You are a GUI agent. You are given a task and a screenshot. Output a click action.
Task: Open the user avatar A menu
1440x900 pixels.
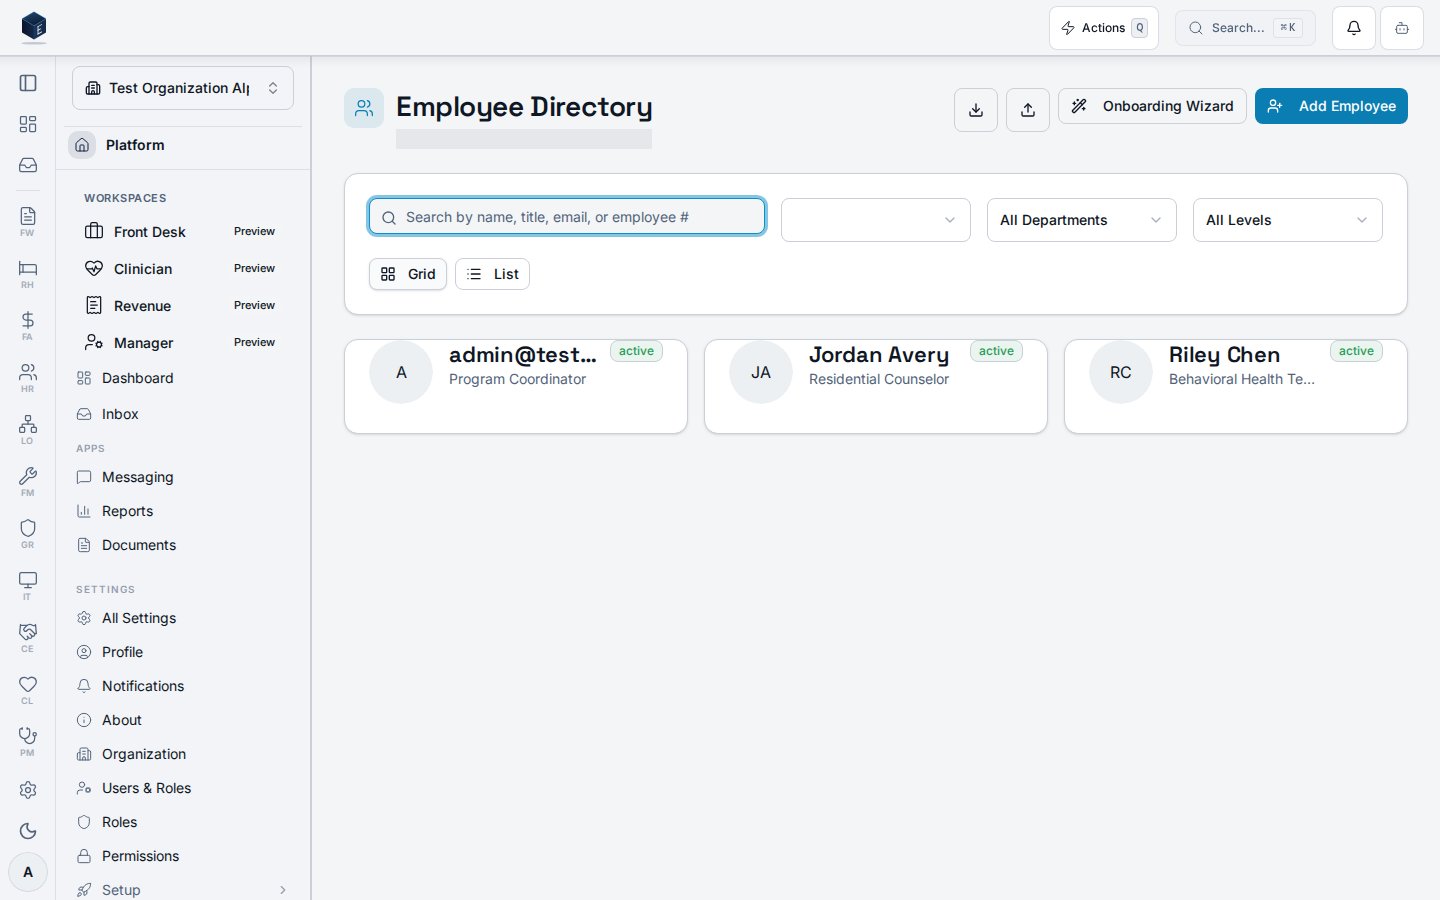click(x=28, y=872)
